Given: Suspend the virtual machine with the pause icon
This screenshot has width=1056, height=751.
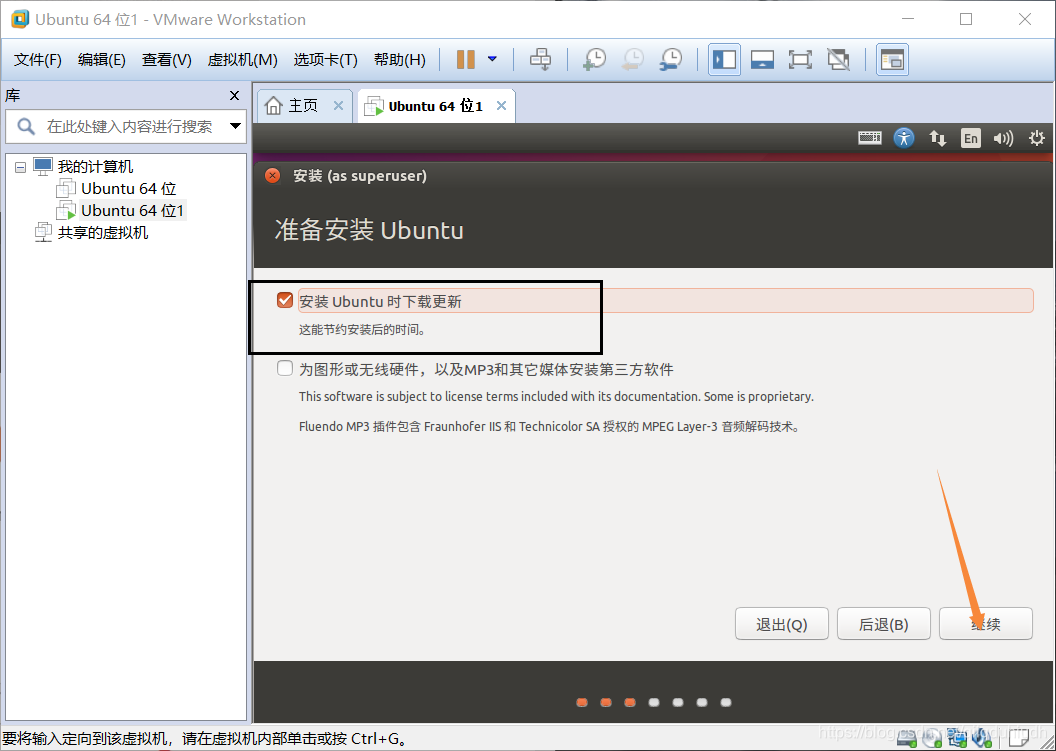Looking at the screenshot, I should tap(465, 59).
